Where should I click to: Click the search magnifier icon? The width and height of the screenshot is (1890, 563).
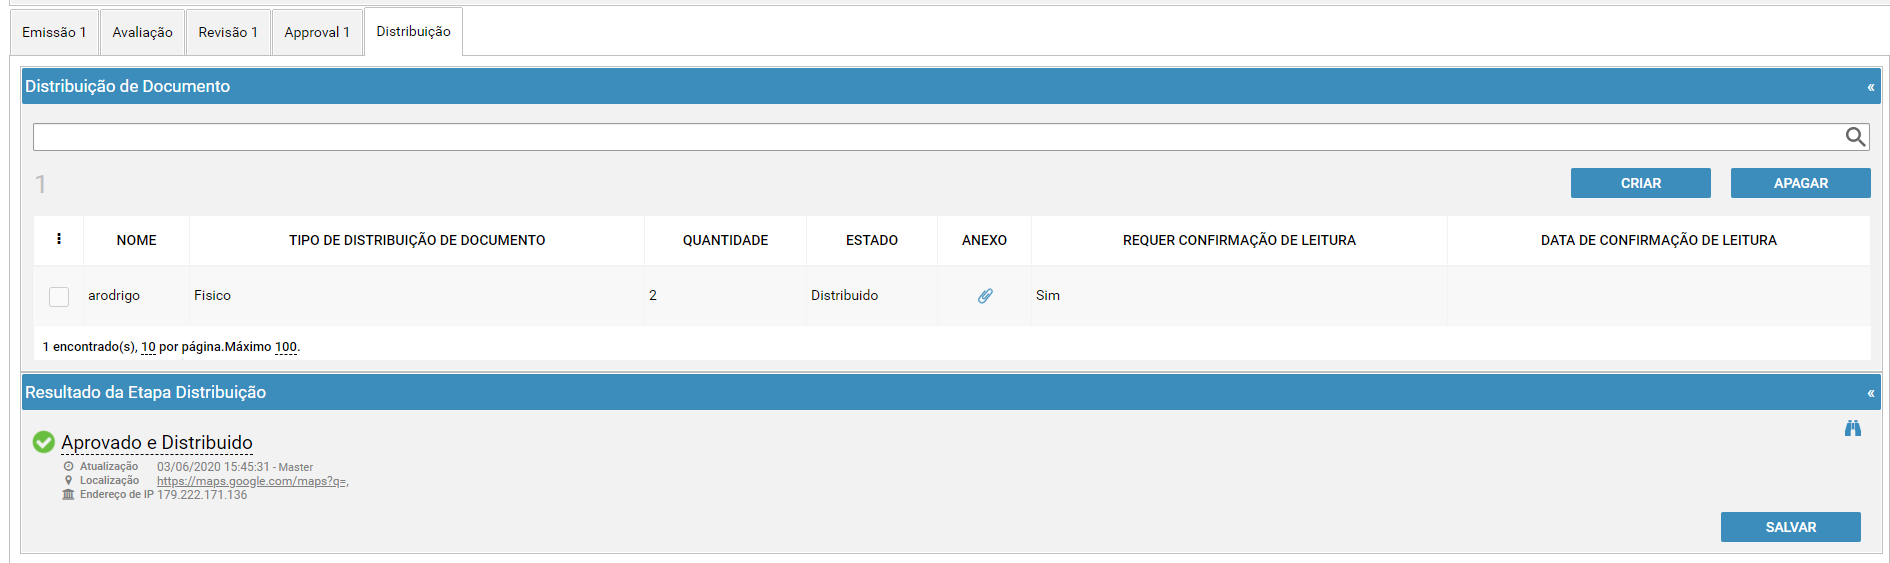pos(1855,137)
